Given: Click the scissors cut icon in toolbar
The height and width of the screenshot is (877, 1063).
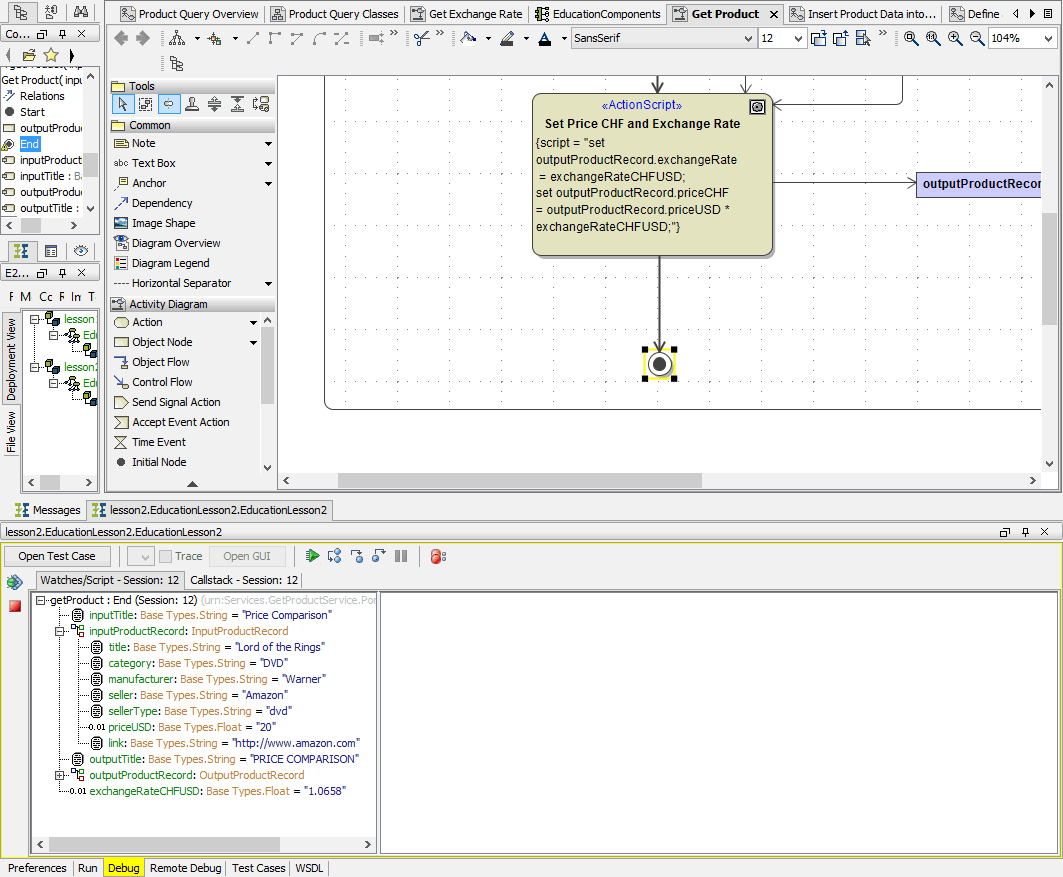Looking at the screenshot, I should pos(422,38).
